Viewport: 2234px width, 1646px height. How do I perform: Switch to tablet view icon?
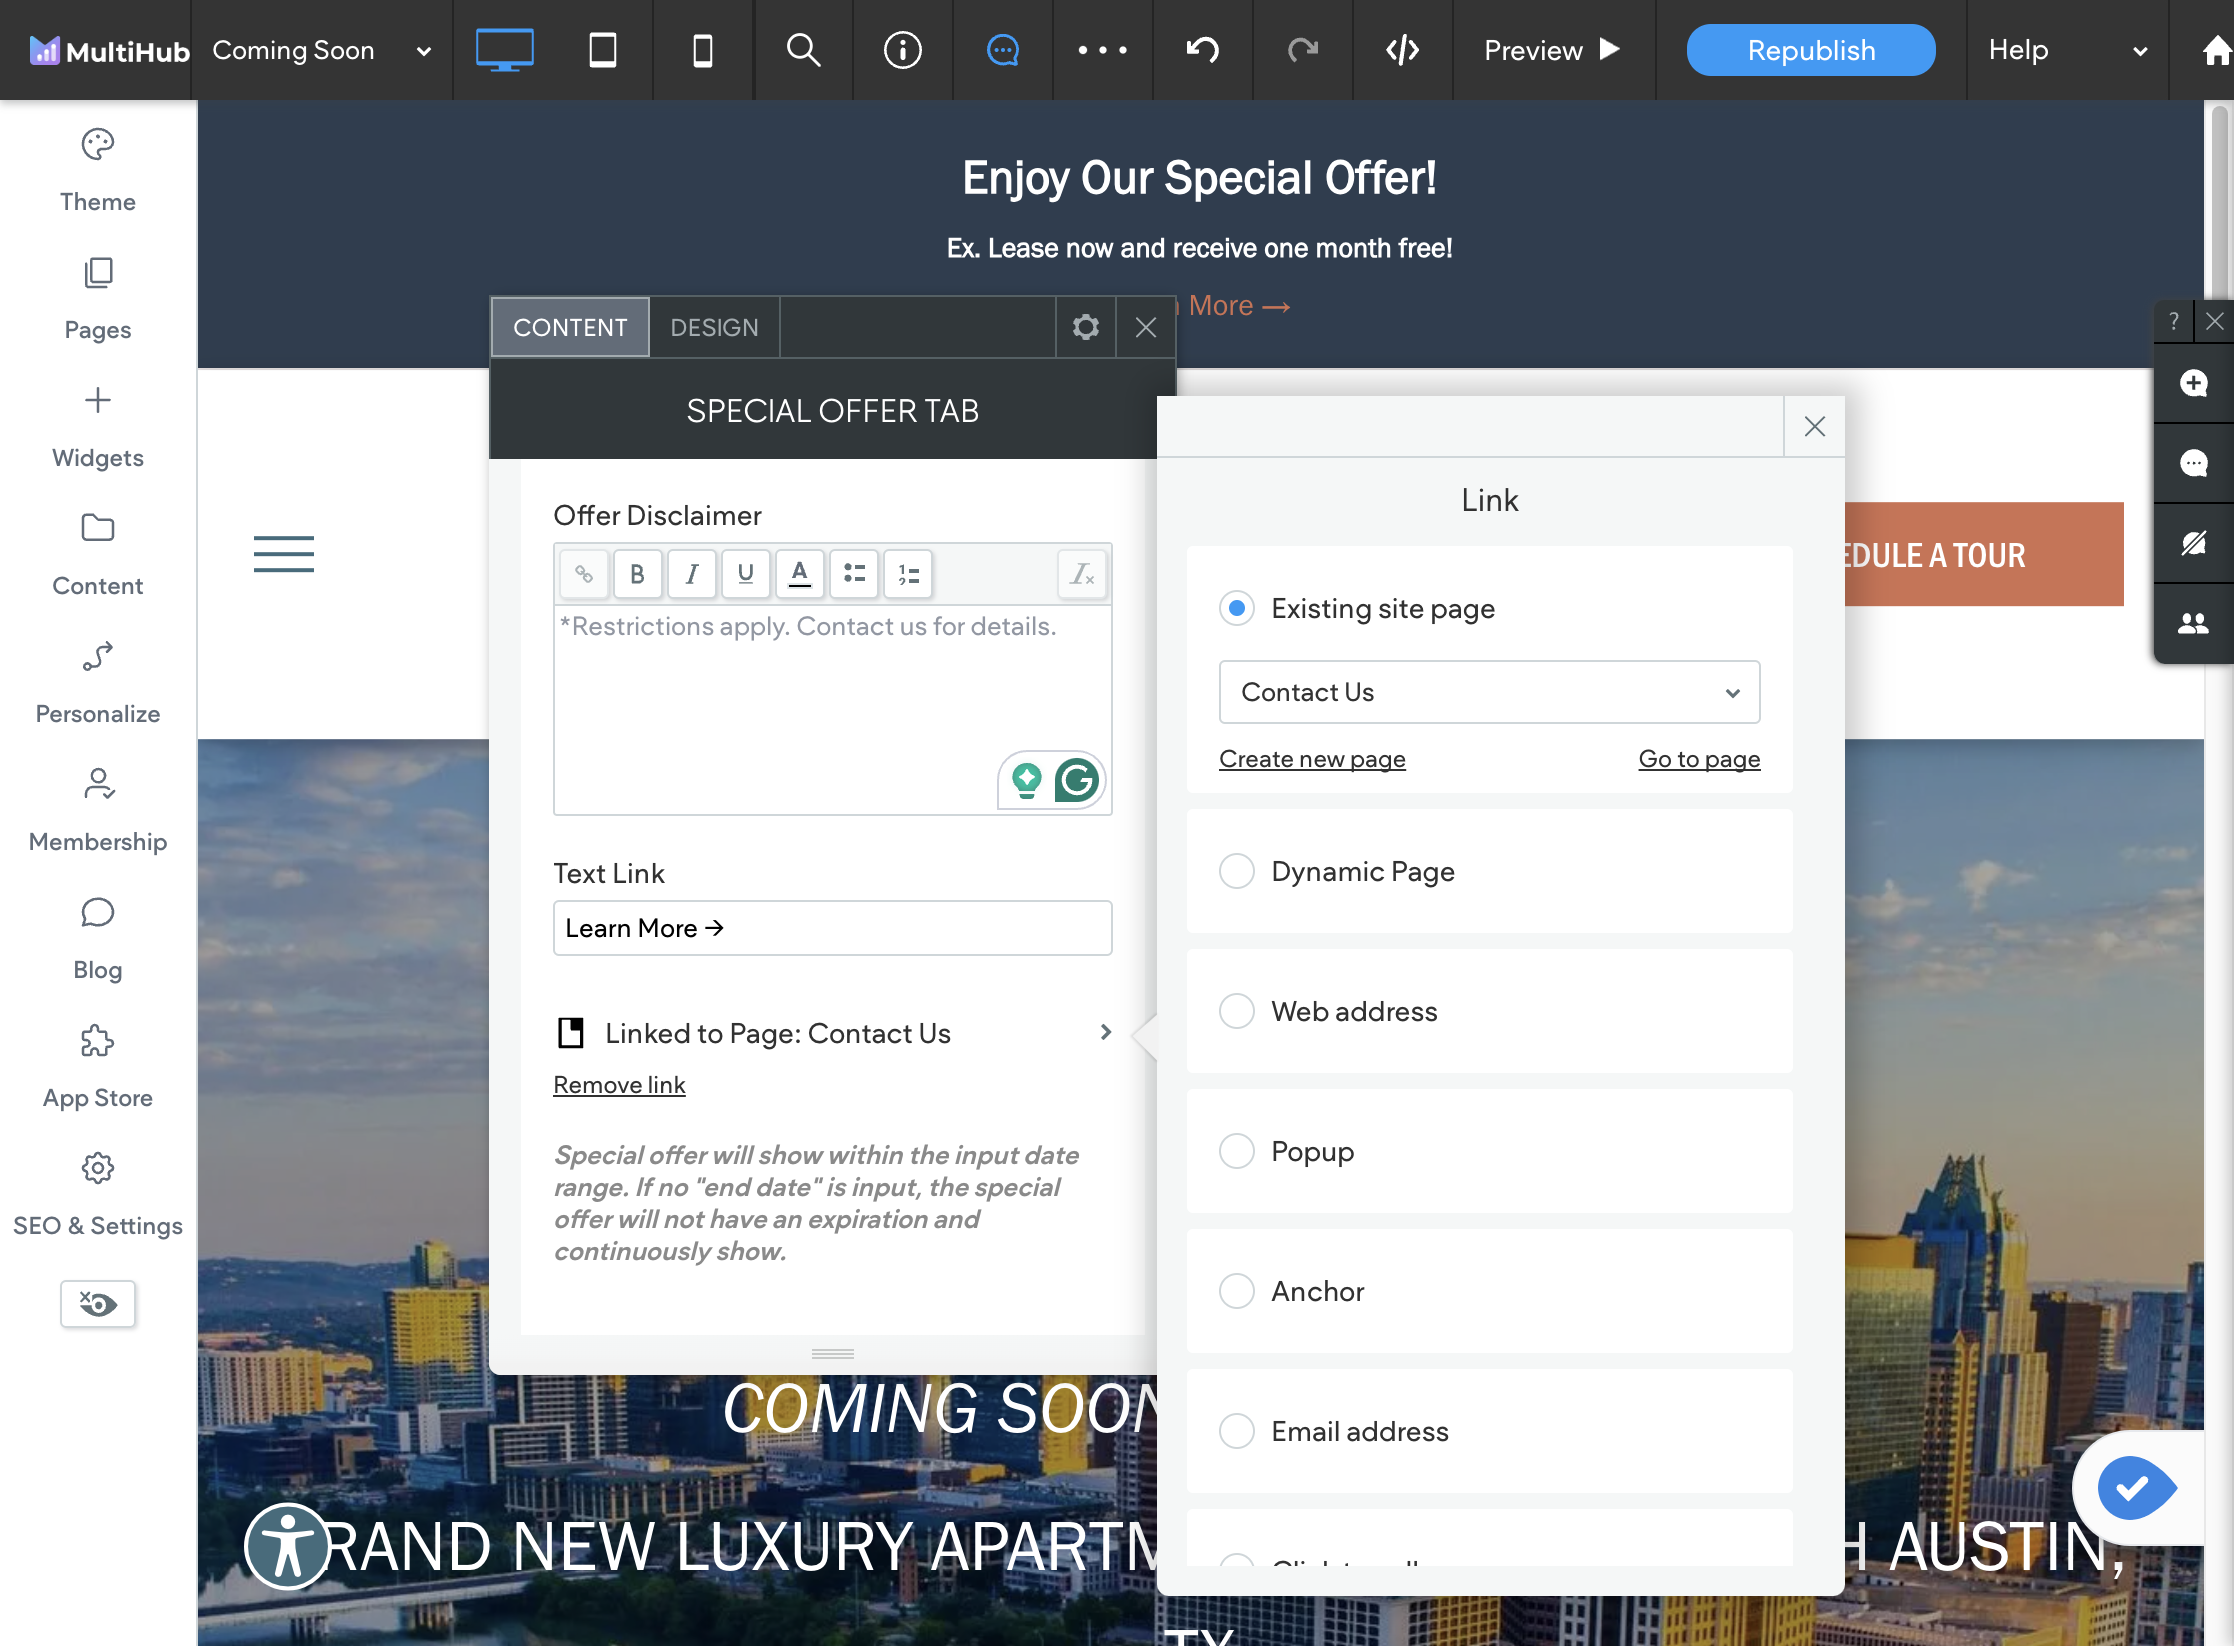pyautogui.click(x=603, y=50)
